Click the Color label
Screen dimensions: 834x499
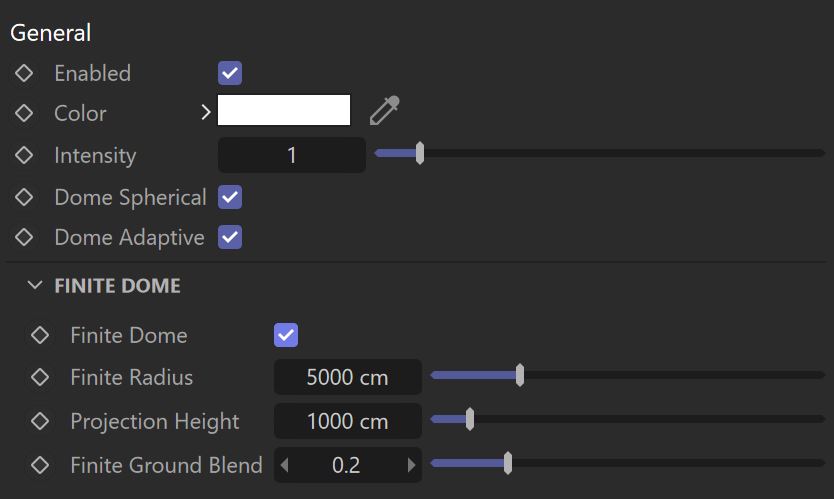80,113
